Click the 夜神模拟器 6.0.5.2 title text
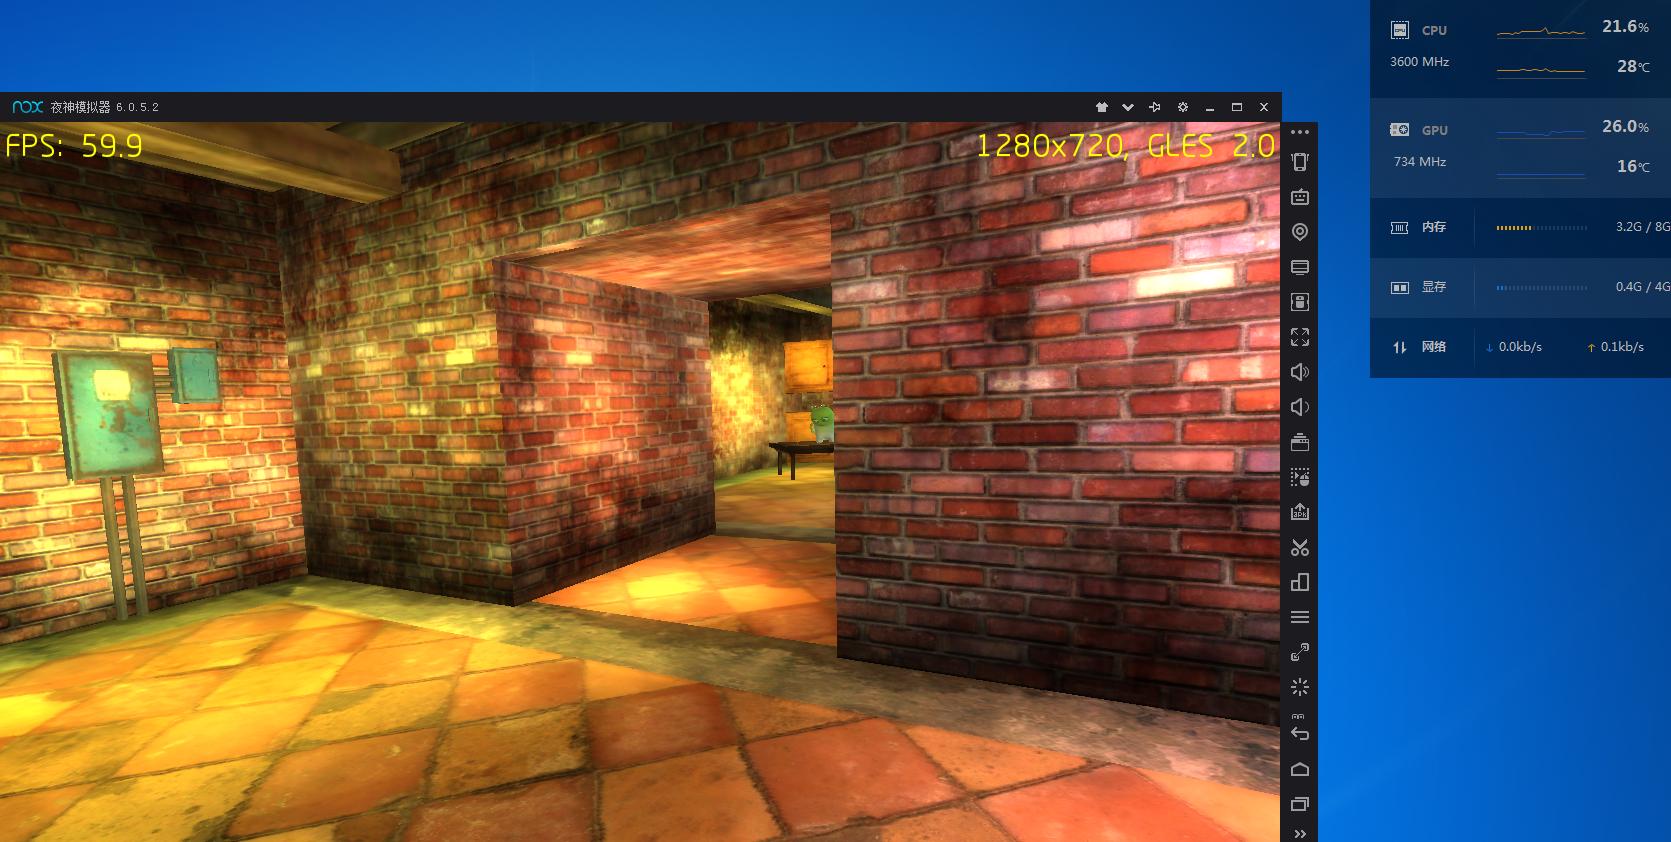1671x842 pixels. pyautogui.click(x=104, y=107)
